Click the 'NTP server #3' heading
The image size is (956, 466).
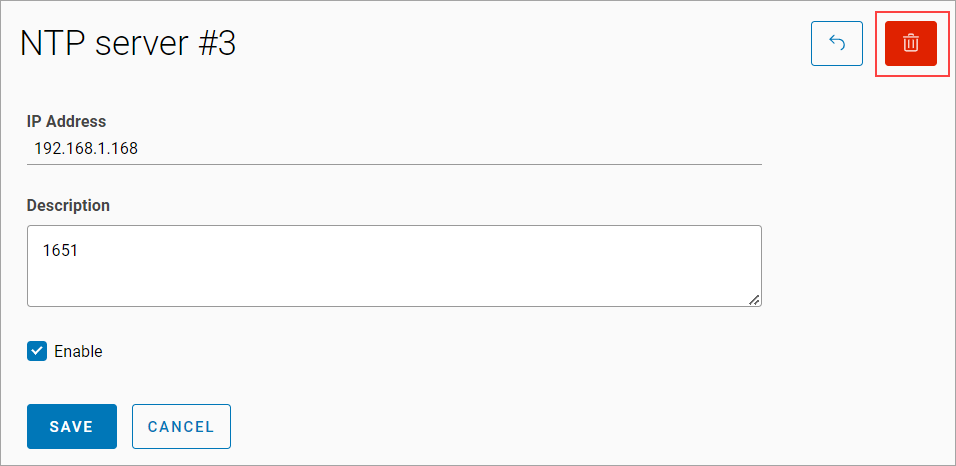coord(128,44)
